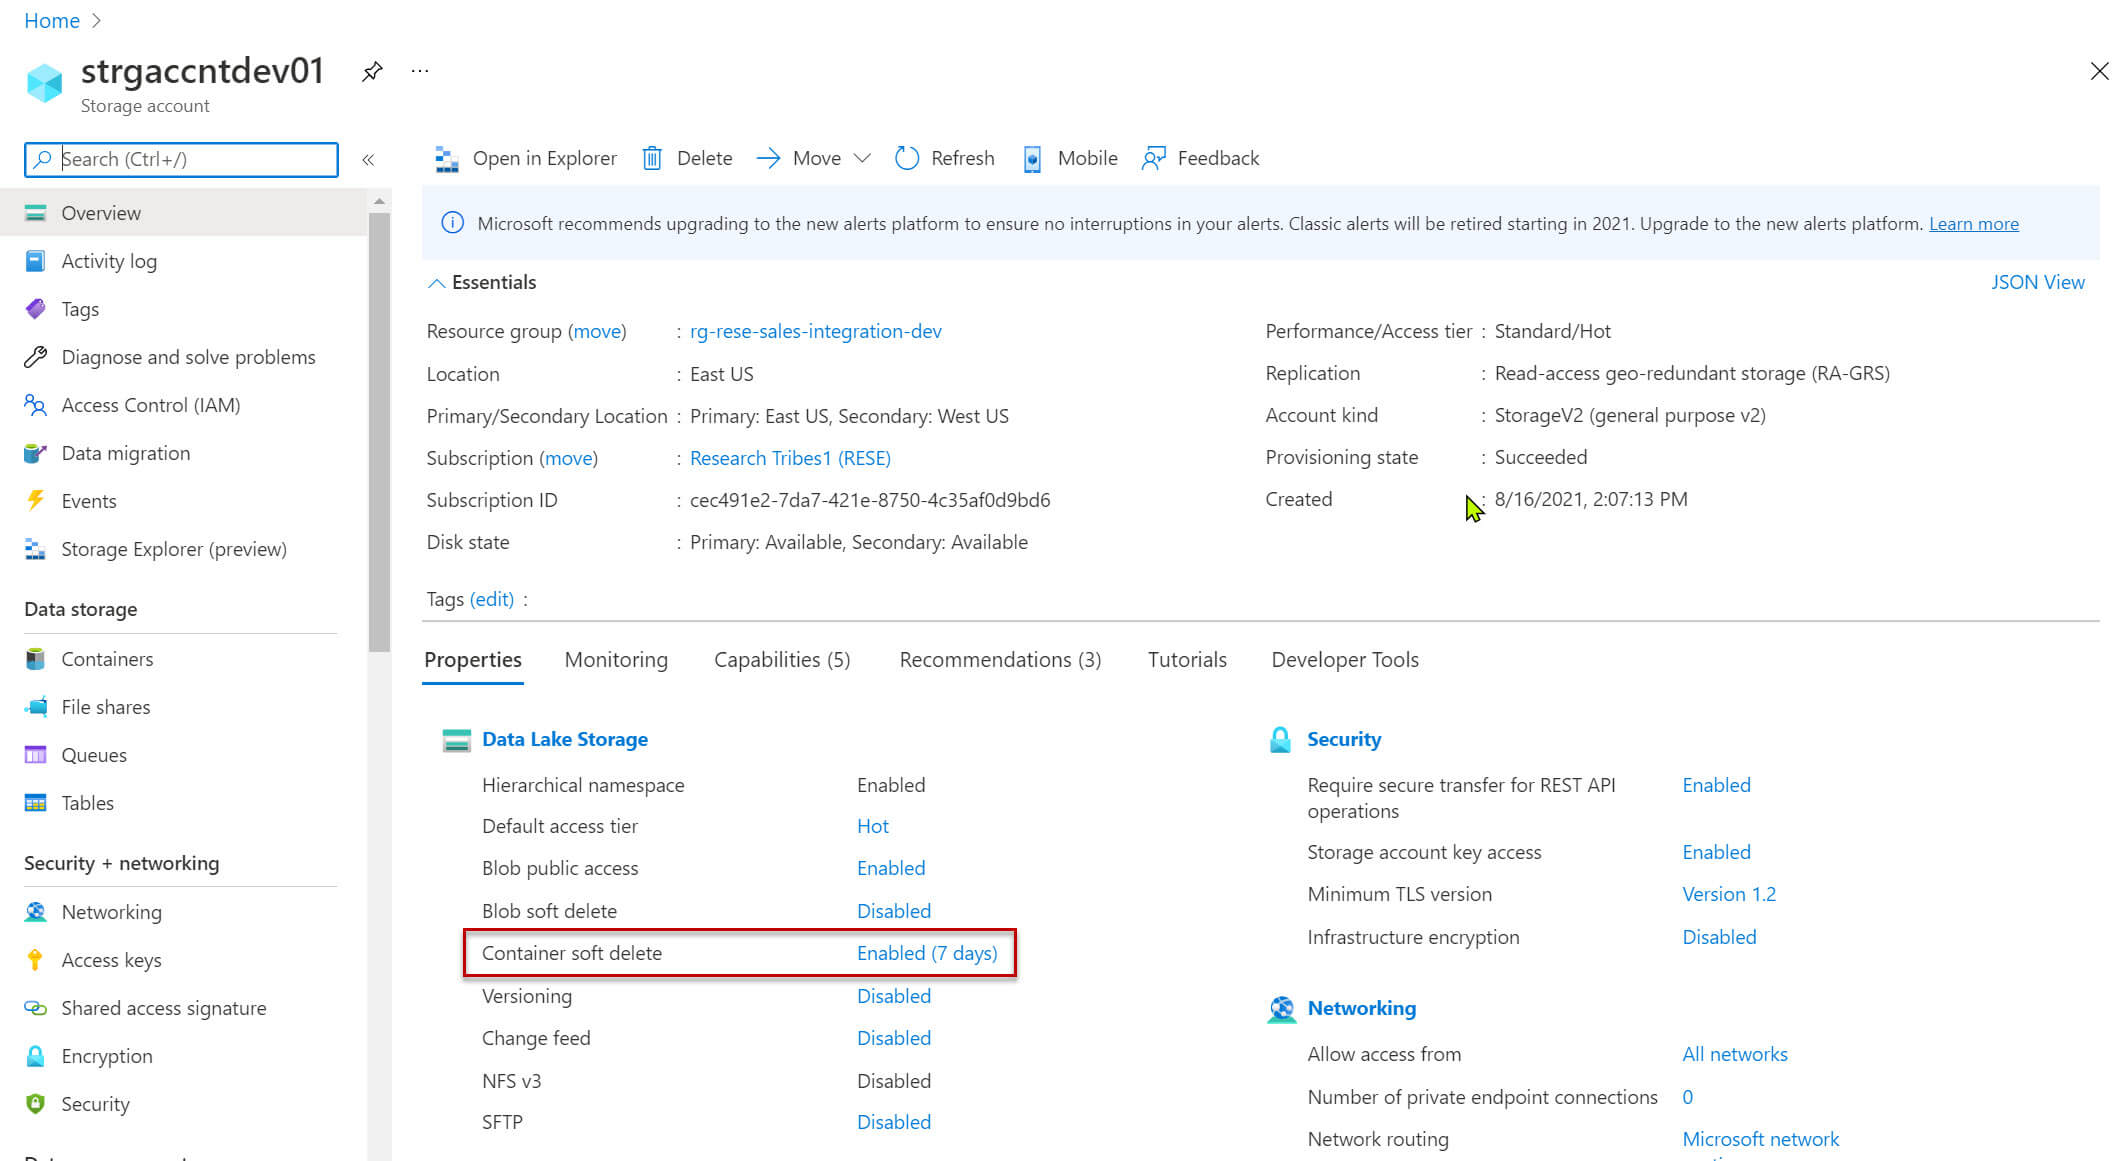
Task: Collapse the left navigation sidebar
Action: coord(368,160)
